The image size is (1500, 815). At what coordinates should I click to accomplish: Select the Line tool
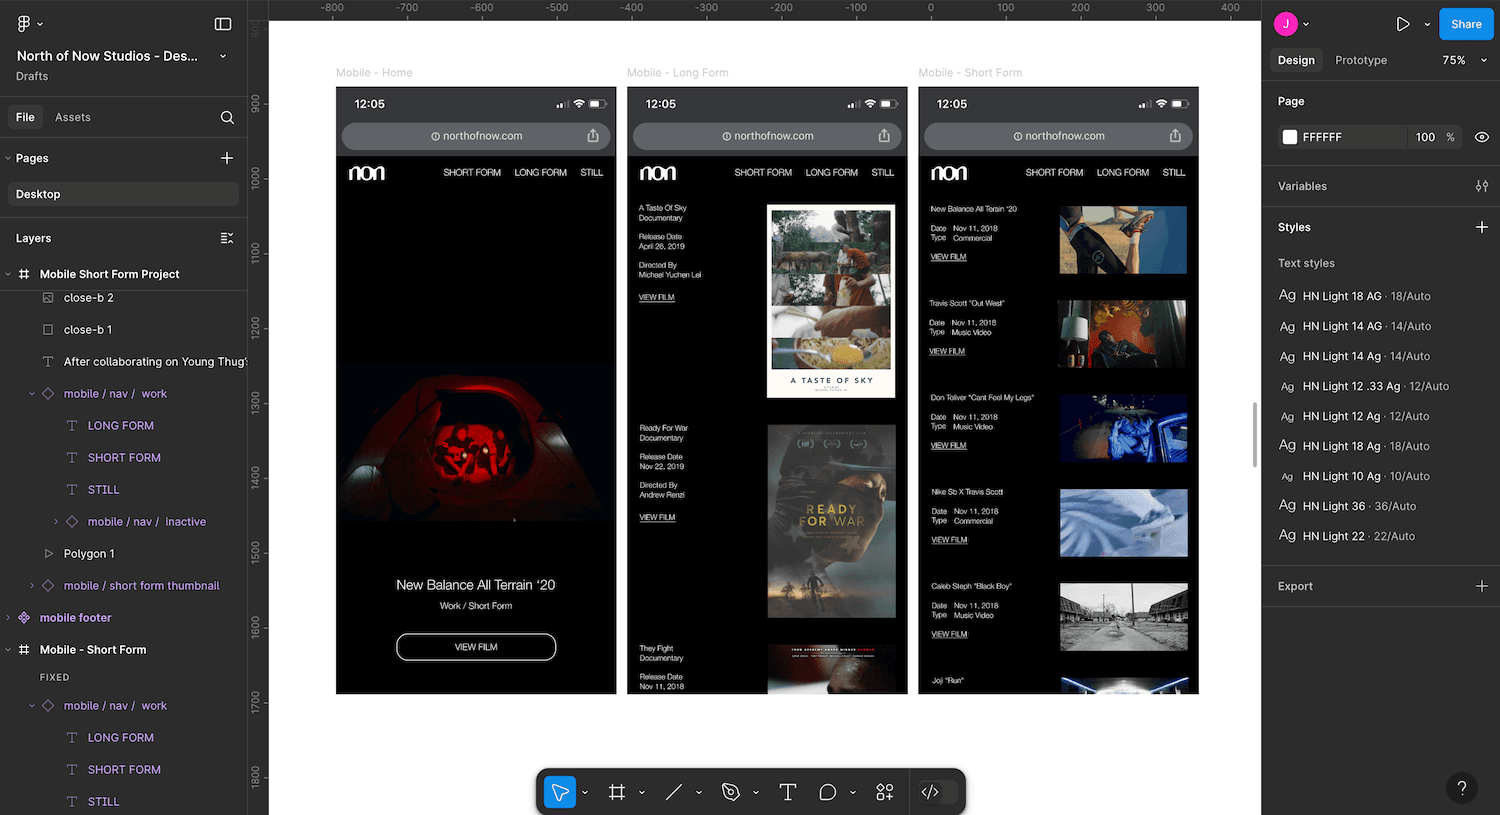(673, 792)
